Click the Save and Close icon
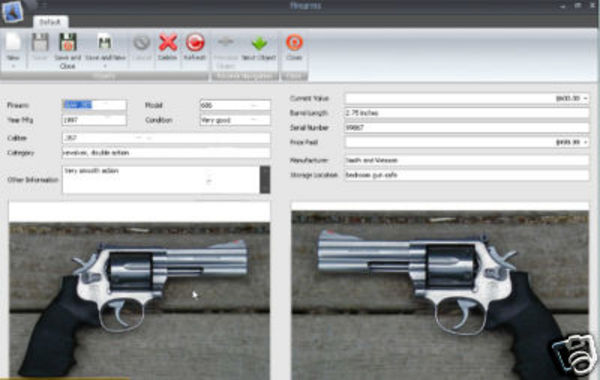 point(68,42)
